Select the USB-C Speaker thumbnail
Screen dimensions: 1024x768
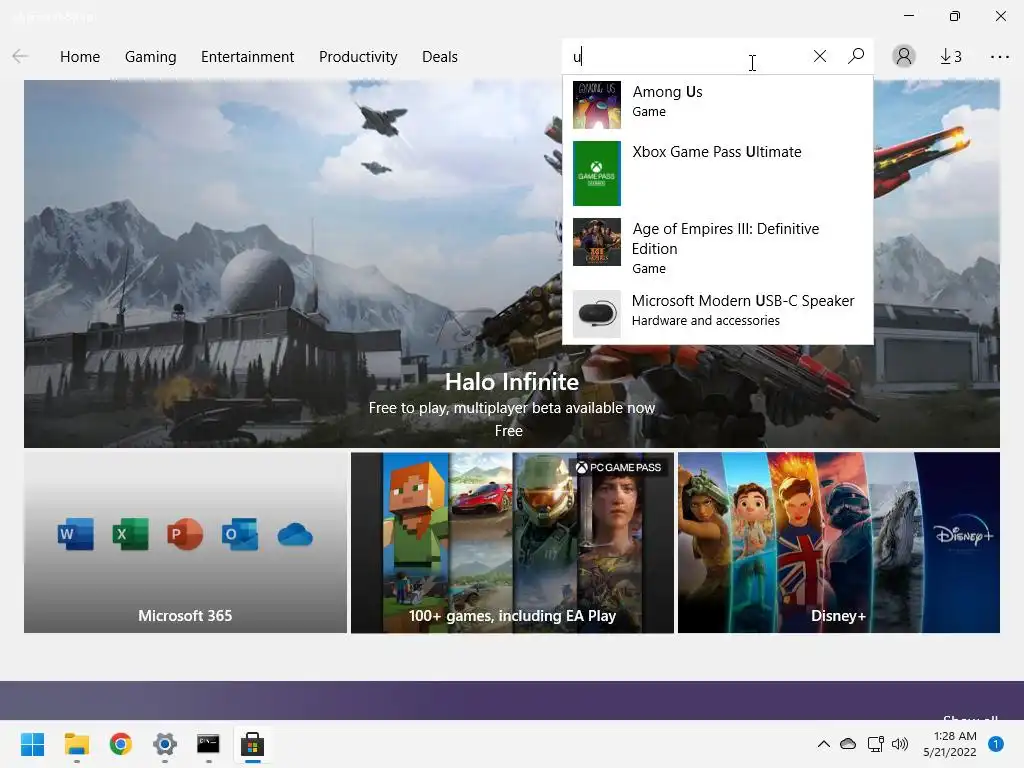pos(597,314)
